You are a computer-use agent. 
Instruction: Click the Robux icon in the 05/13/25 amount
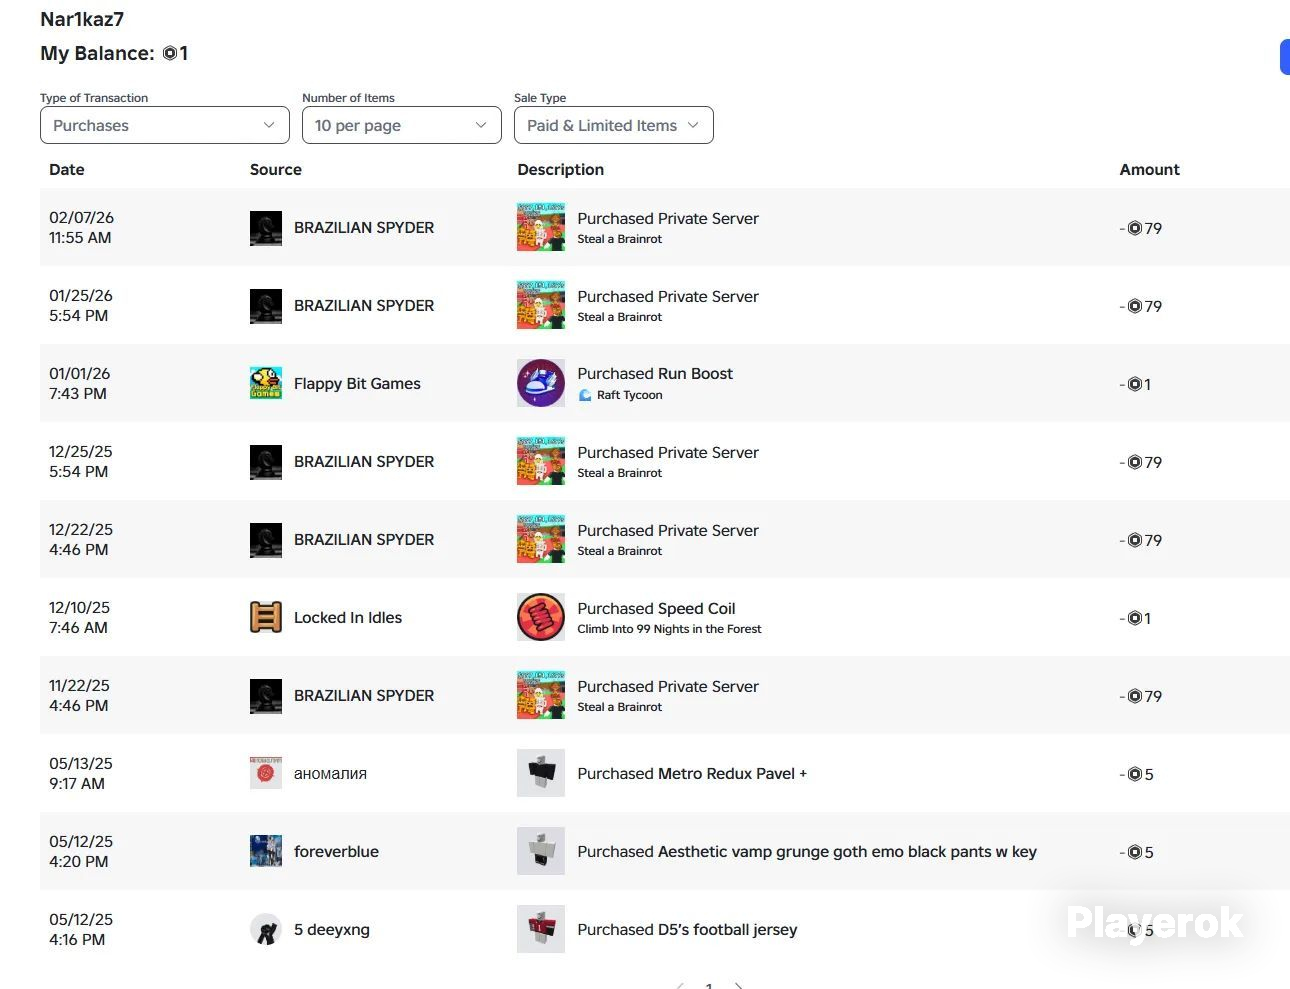(1135, 774)
